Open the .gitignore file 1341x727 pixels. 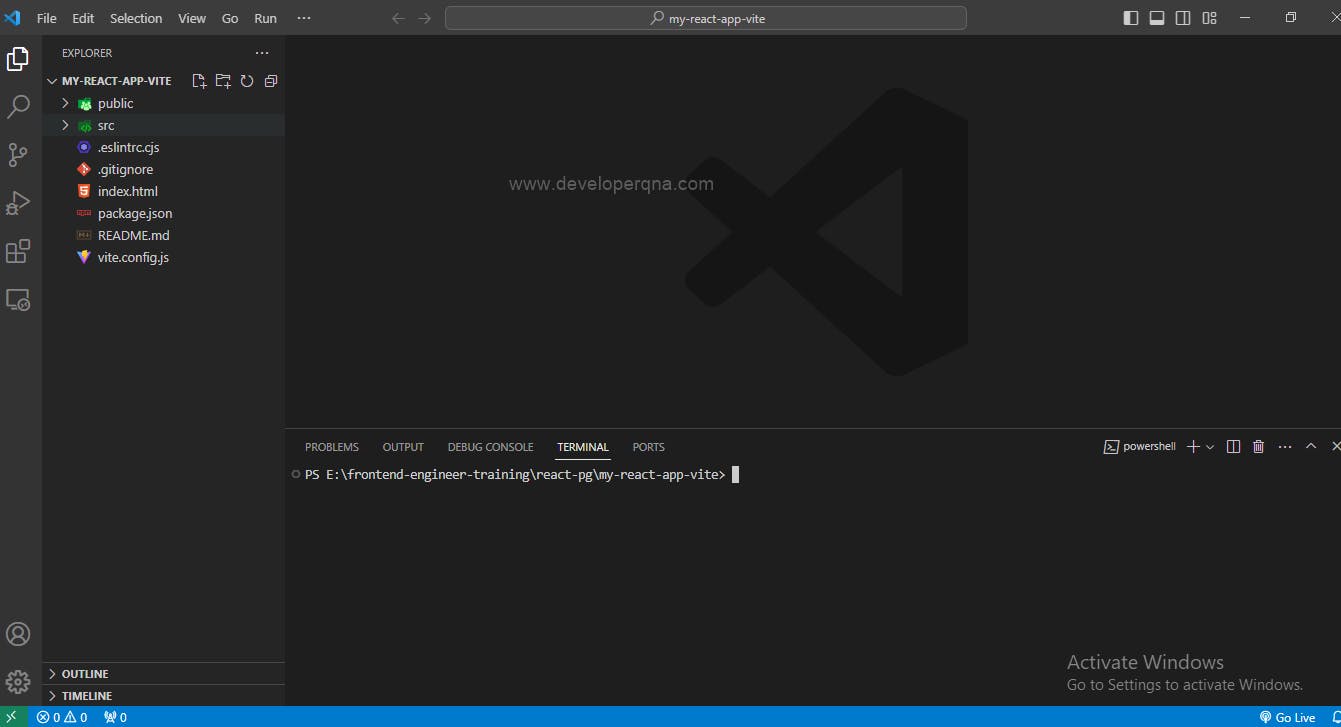(163, 169)
